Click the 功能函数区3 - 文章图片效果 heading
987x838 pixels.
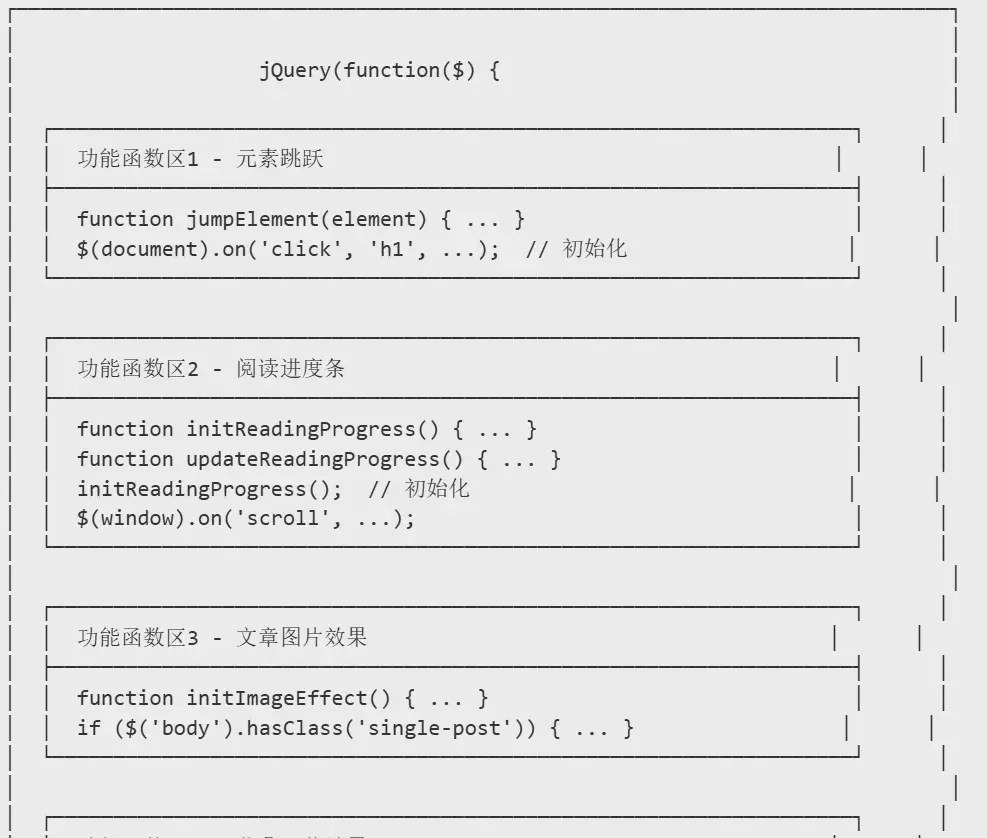[x=222, y=637]
